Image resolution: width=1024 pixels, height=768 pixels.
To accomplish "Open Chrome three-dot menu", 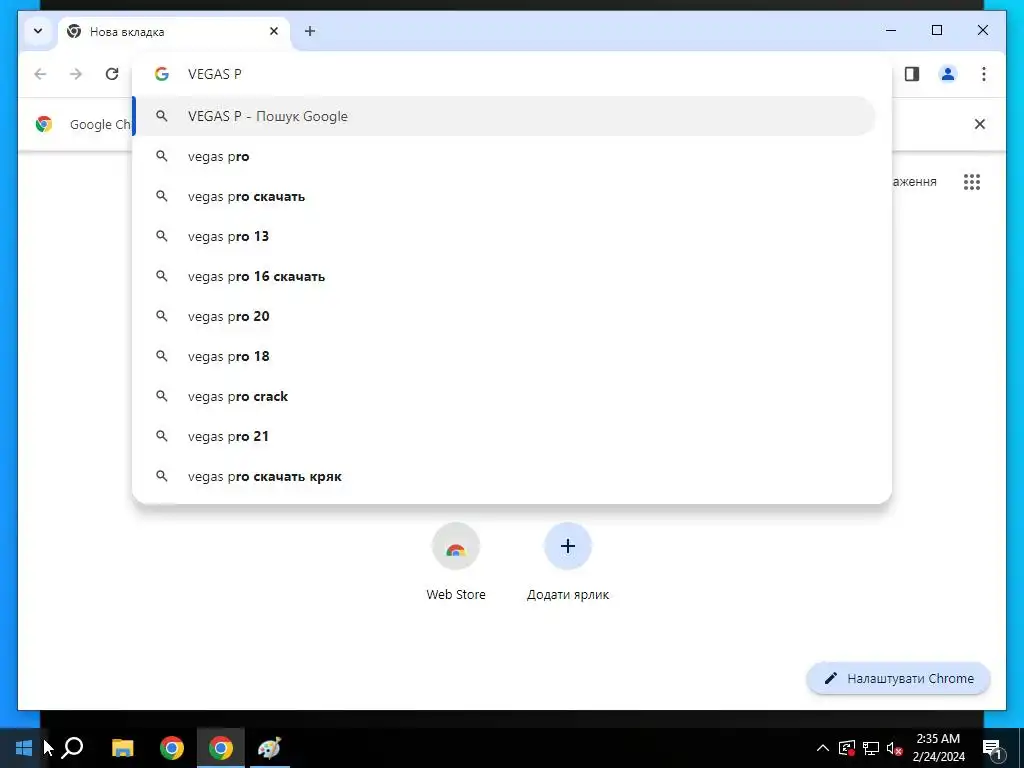I will click(984, 74).
